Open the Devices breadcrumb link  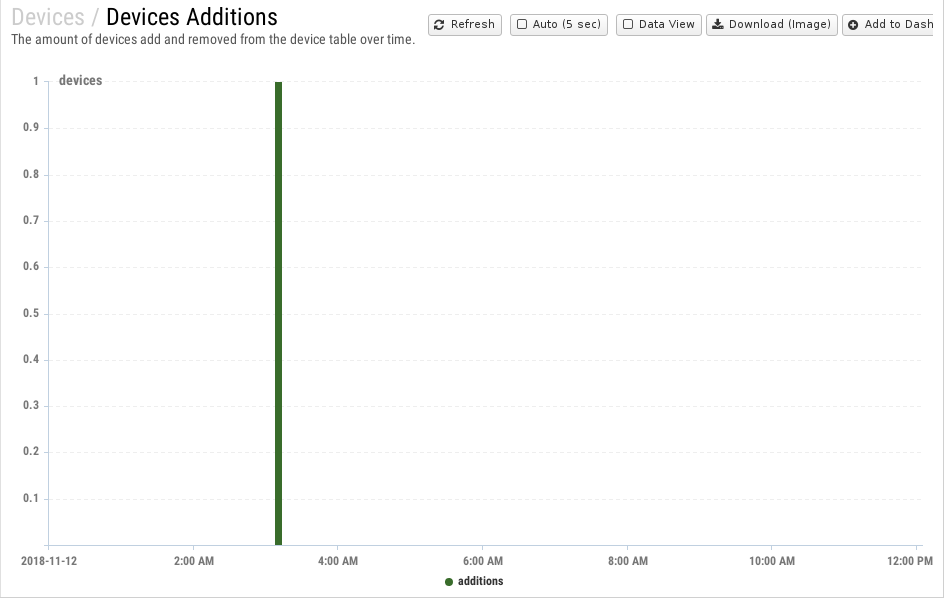tap(48, 17)
